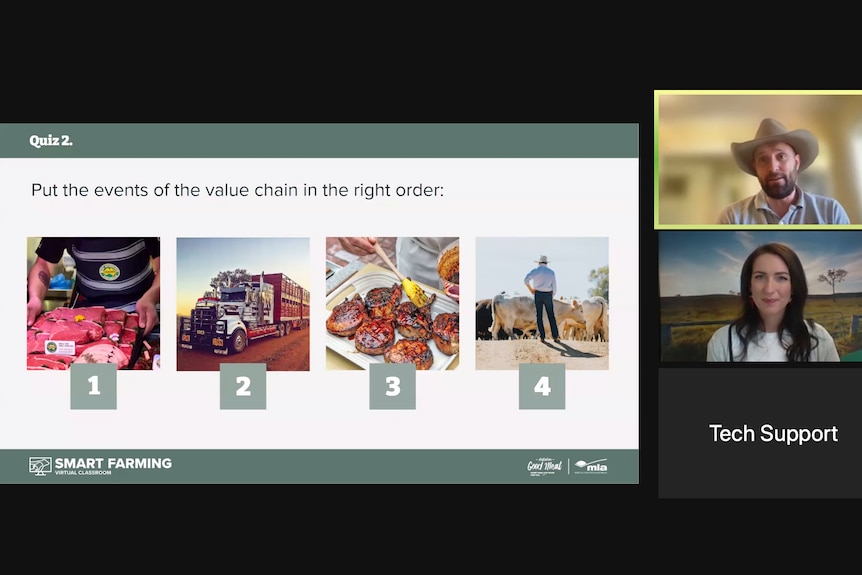
Task: Click the Good Meat logo
Action: coord(544,467)
